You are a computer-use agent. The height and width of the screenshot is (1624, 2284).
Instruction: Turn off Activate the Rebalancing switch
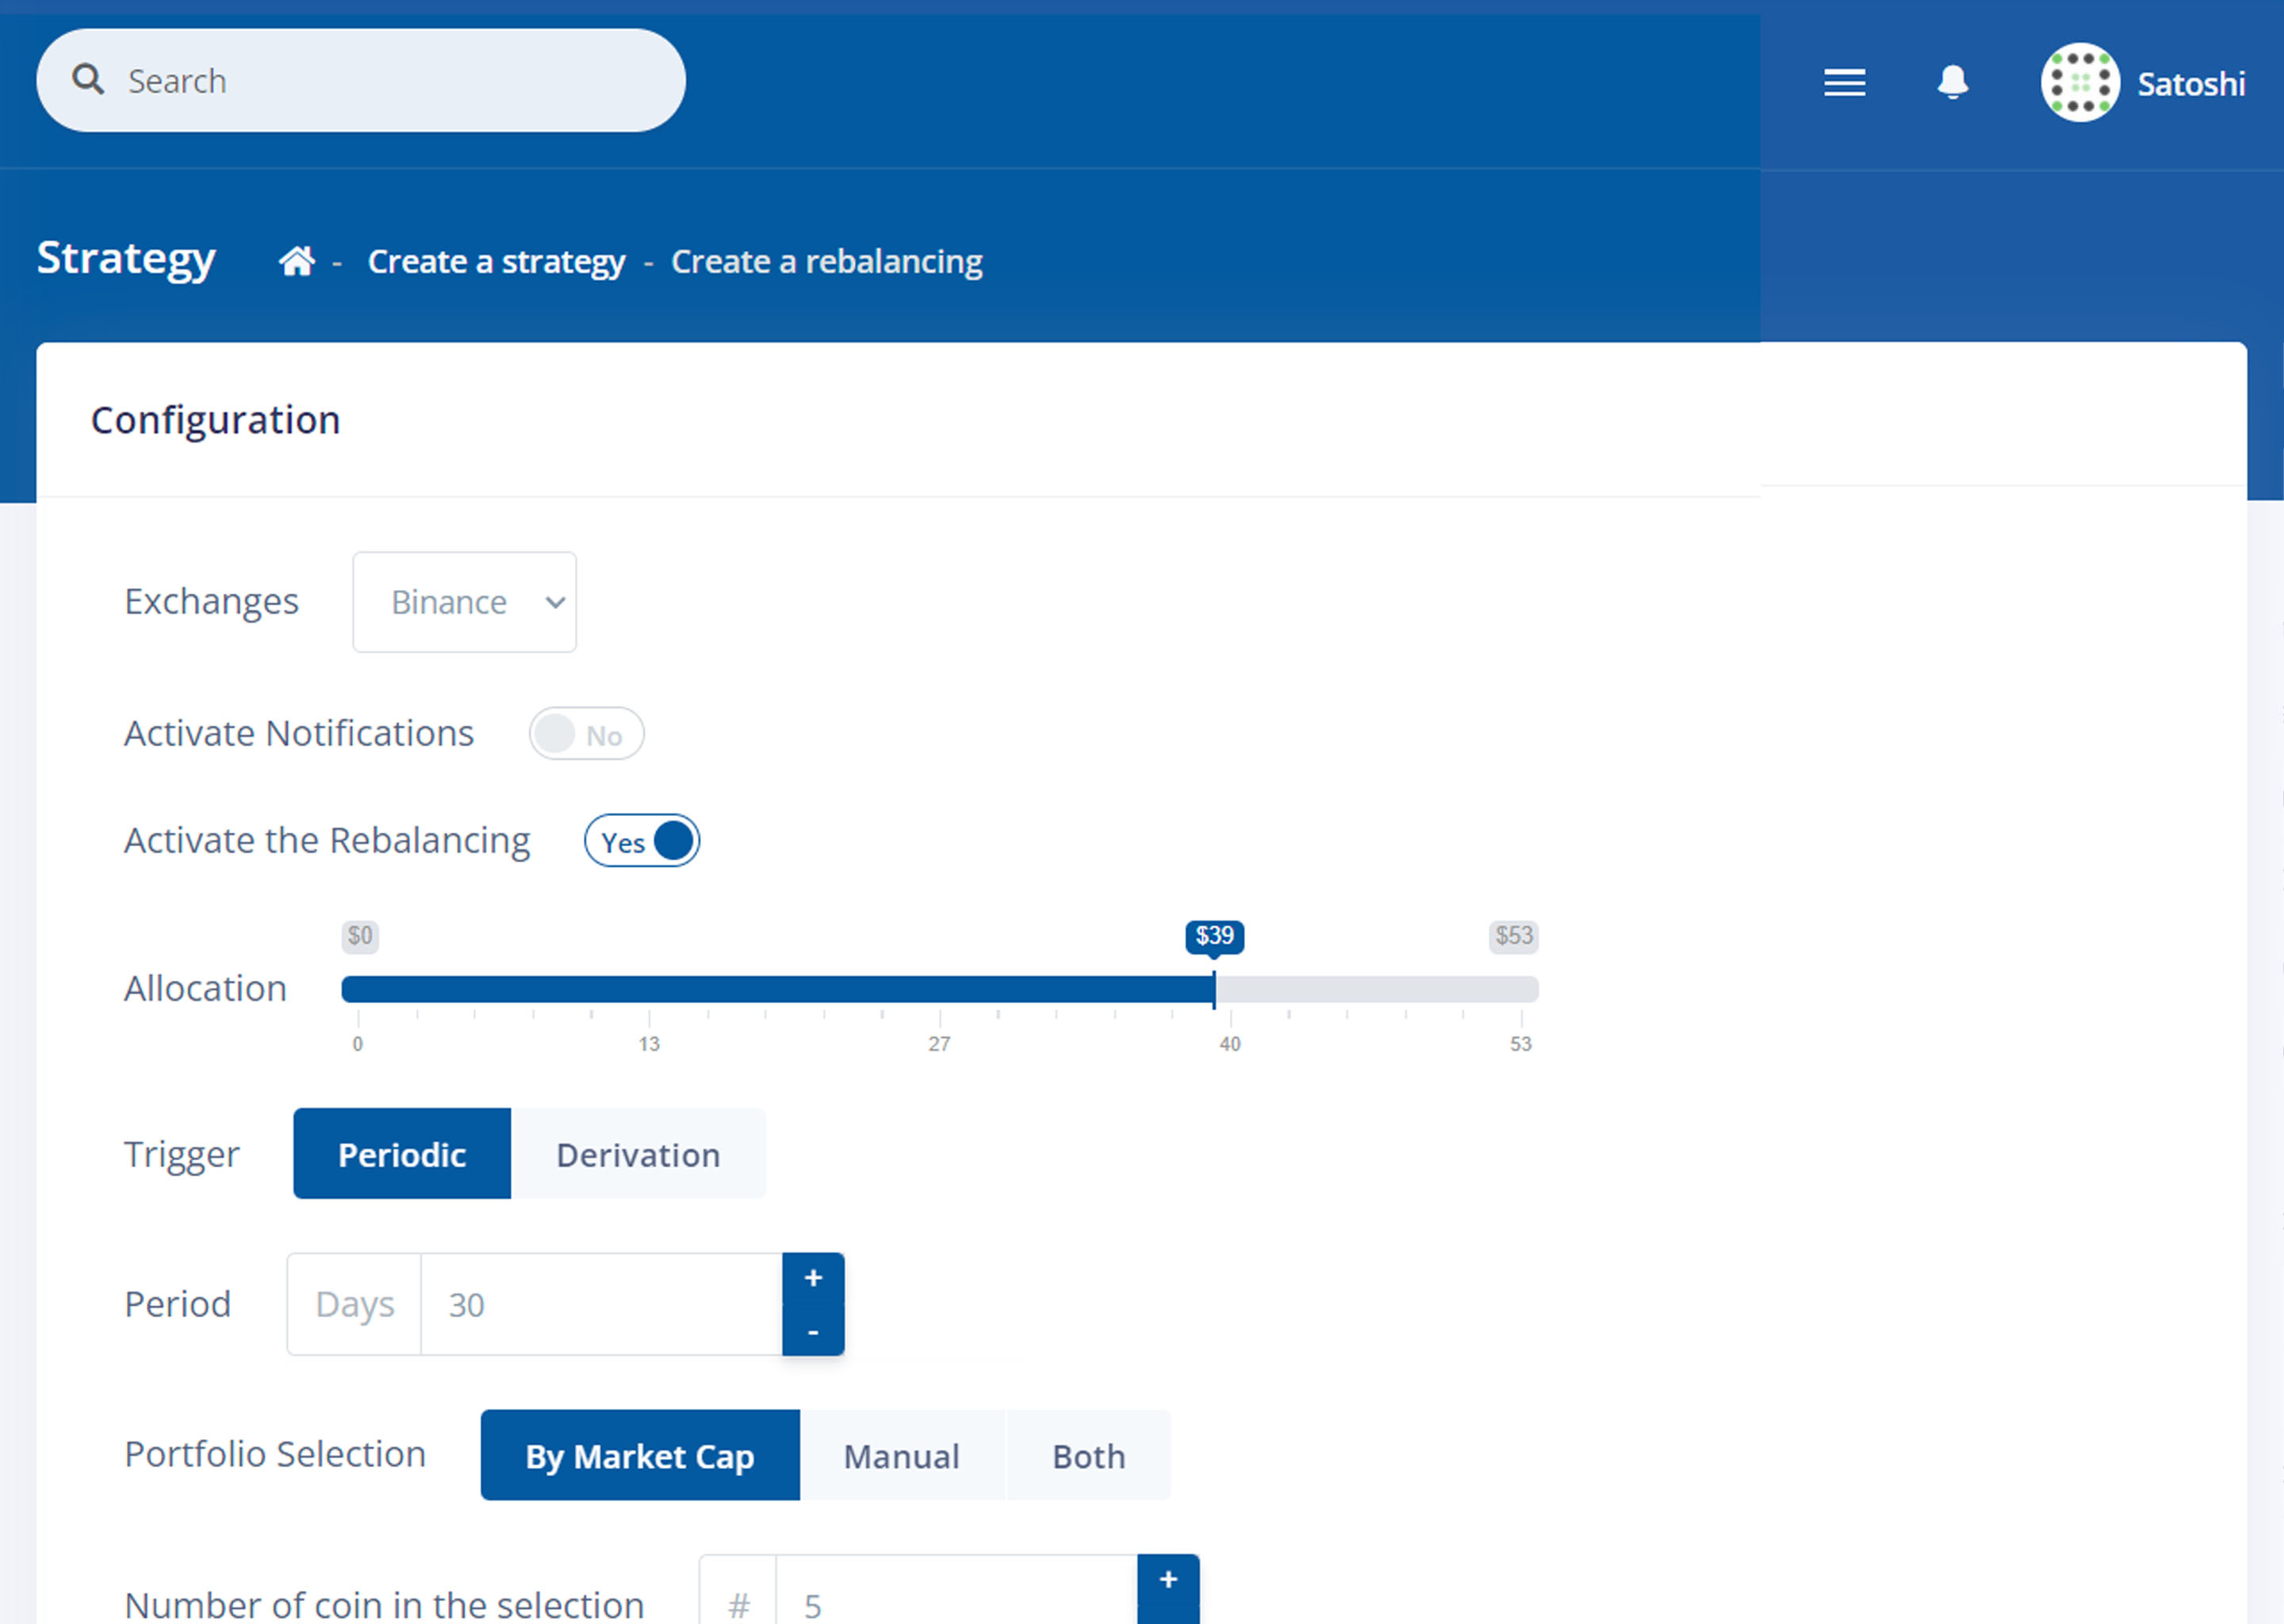click(x=642, y=841)
